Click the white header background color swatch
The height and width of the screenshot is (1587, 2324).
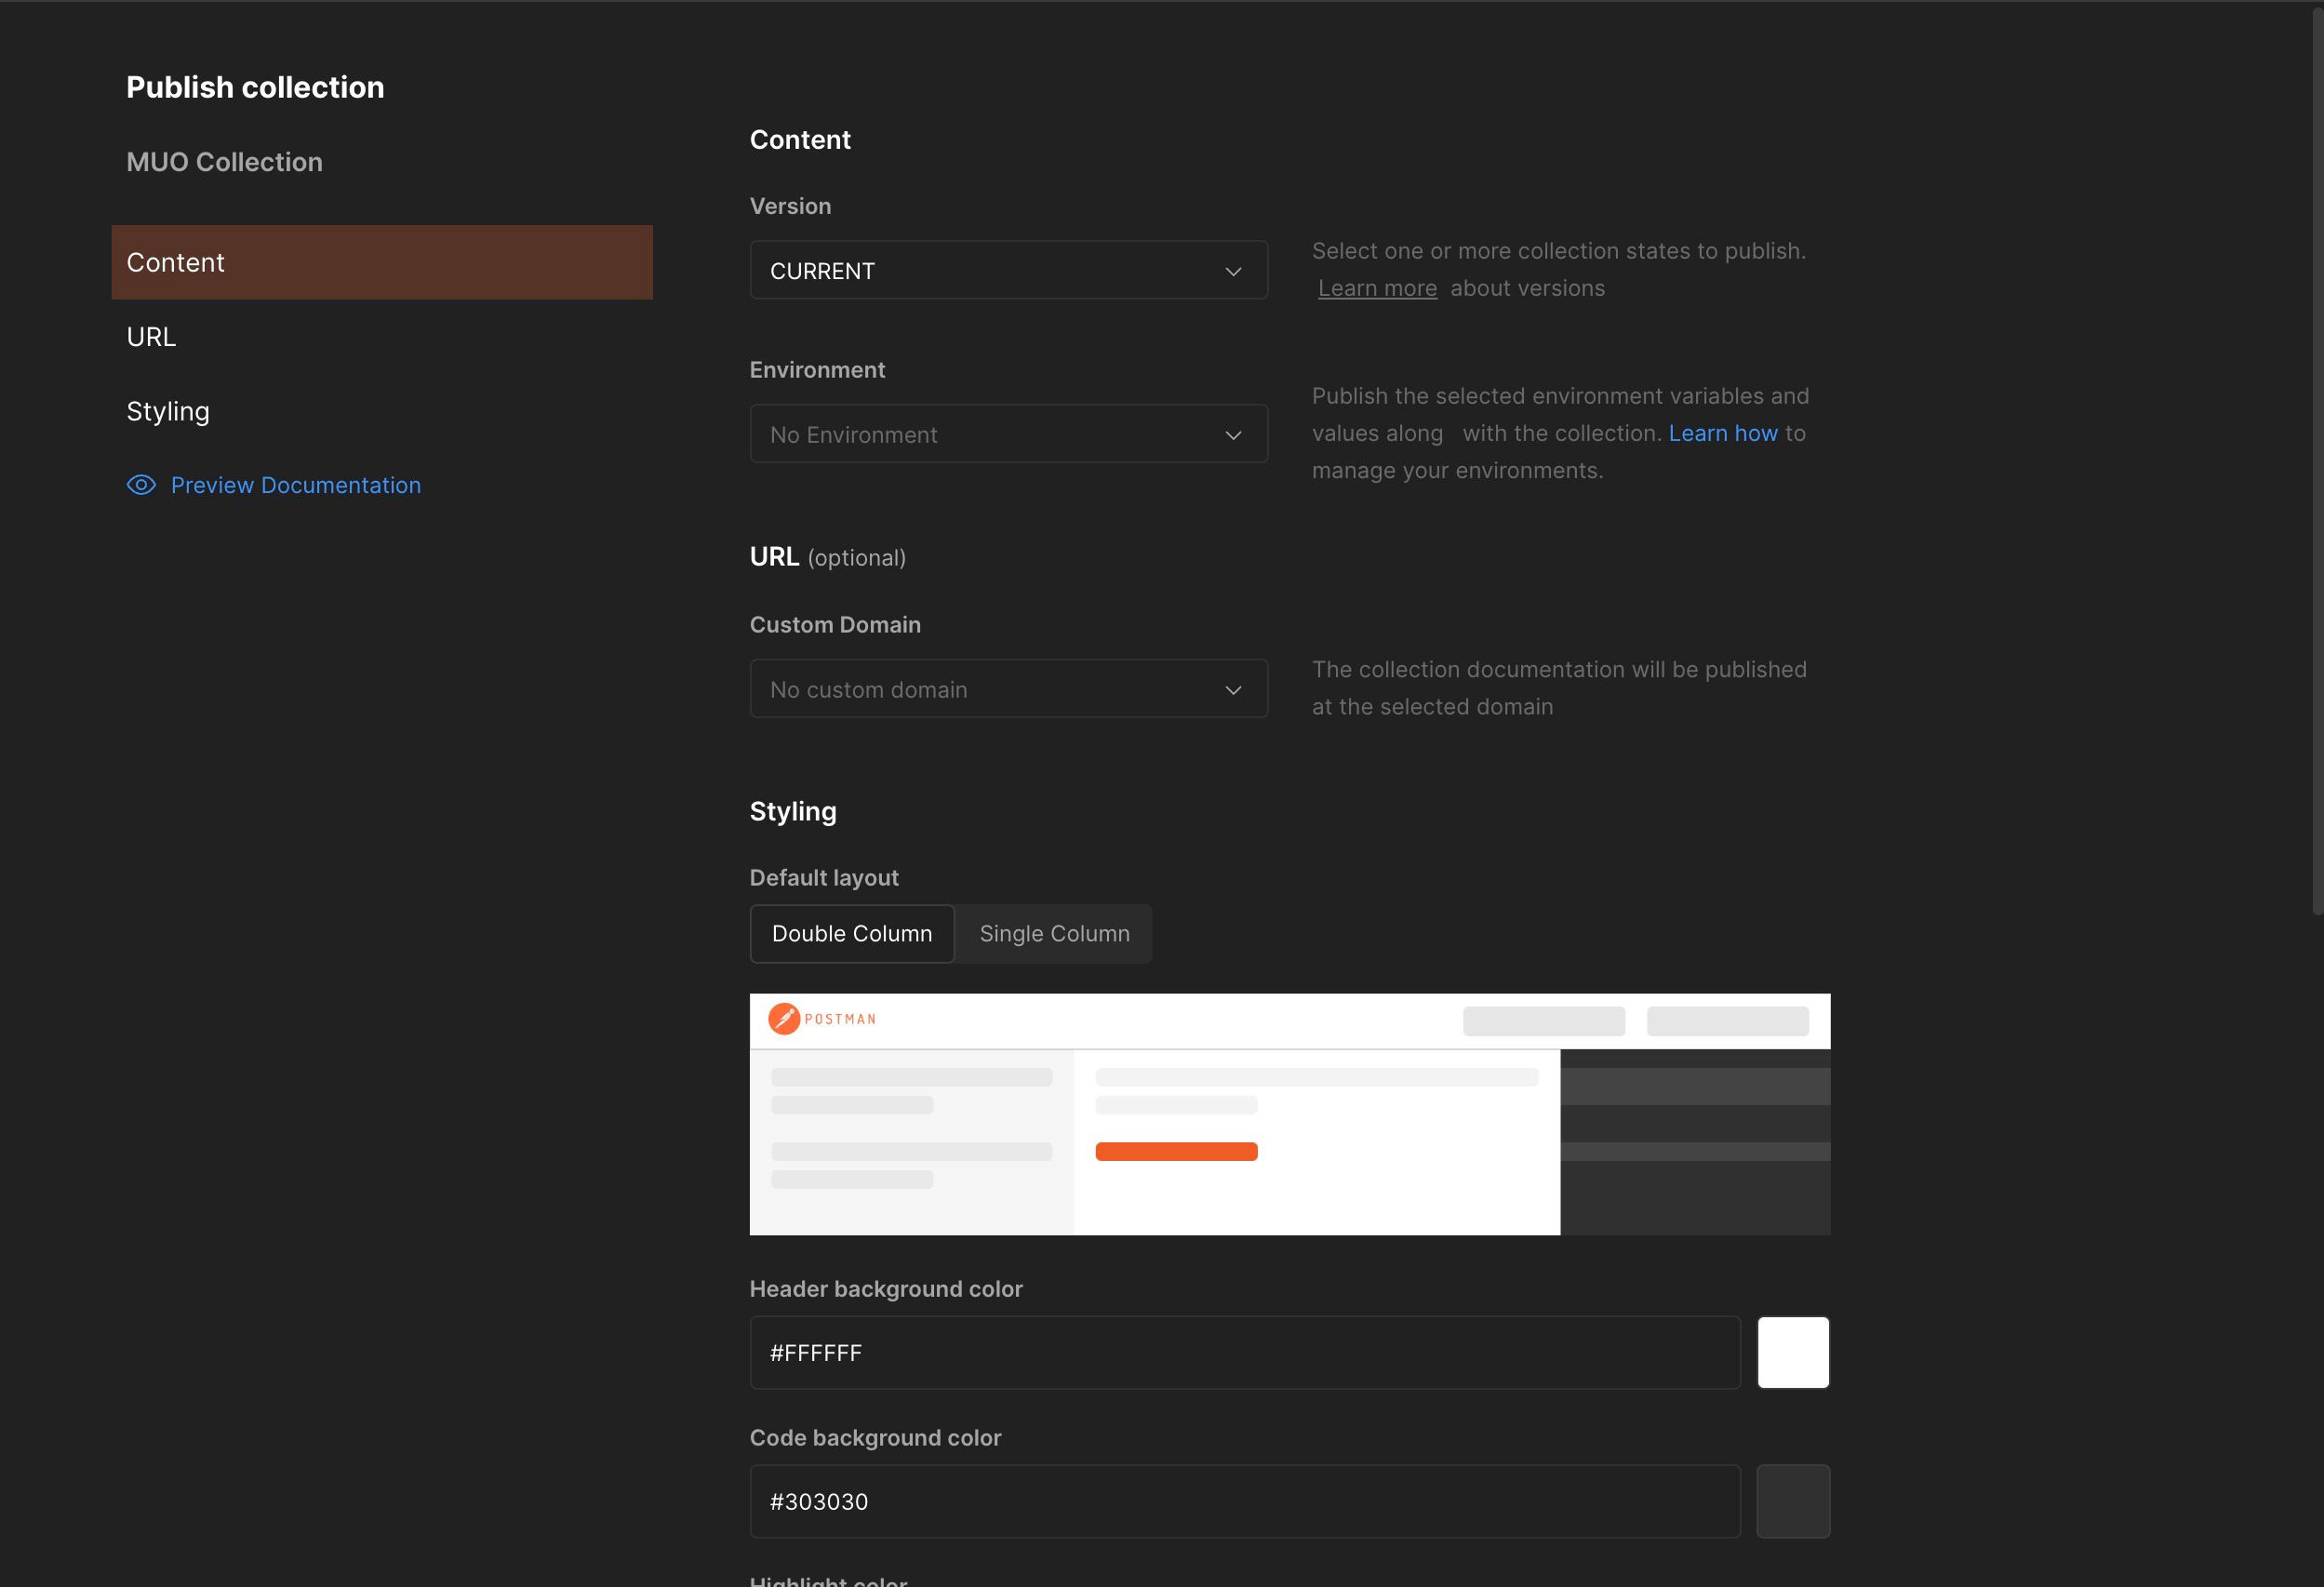click(x=1793, y=1352)
